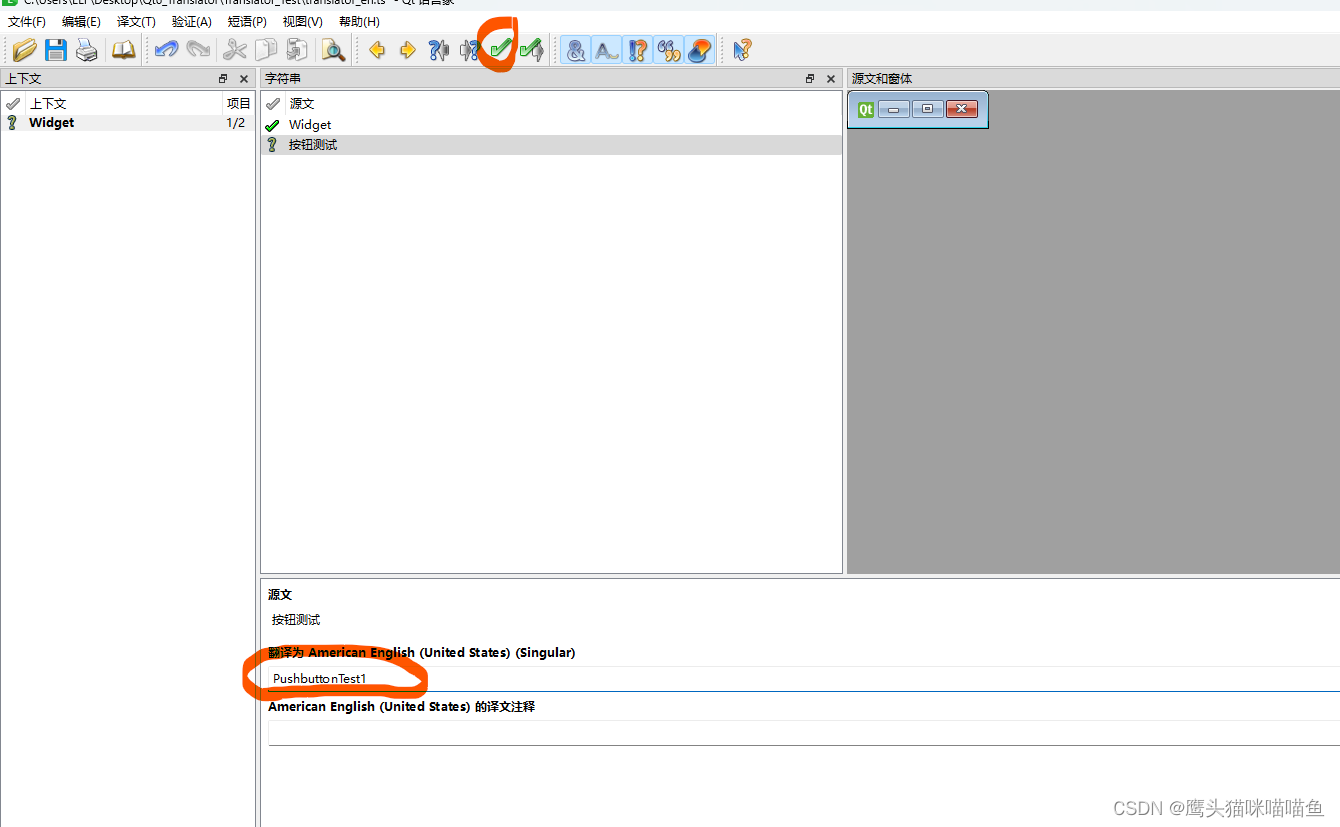Click the Qt logo in the preview window

865,109
